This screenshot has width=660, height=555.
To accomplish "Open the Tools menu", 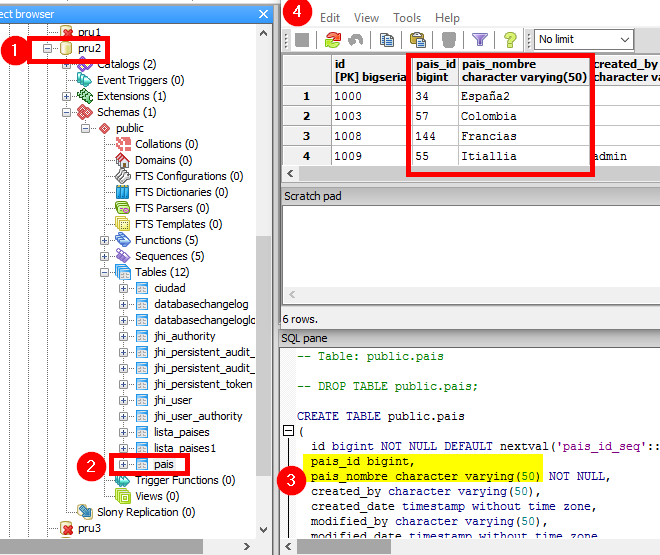I will pos(406,18).
